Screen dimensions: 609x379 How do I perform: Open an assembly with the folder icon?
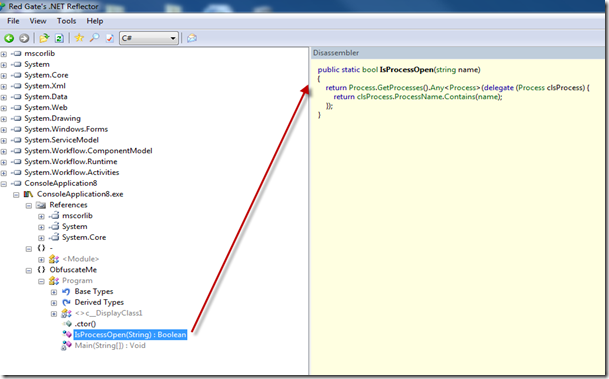[44, 38]
